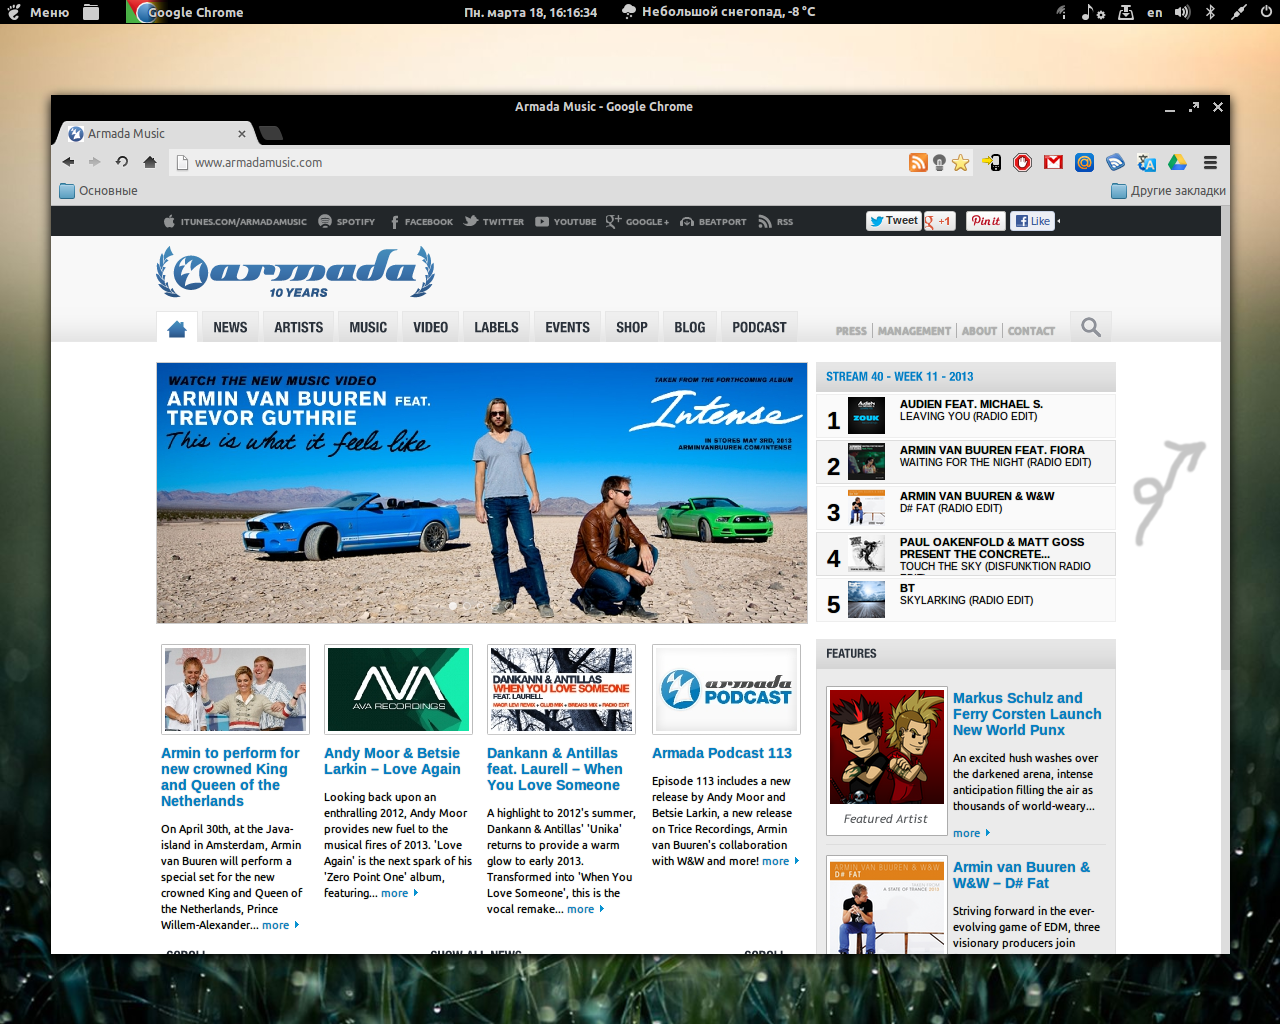This screenshot has height=1024, width=1280.
Task: Open the MUSIC navigation tab
Action: pyautogui.click(x=368, y=327)
